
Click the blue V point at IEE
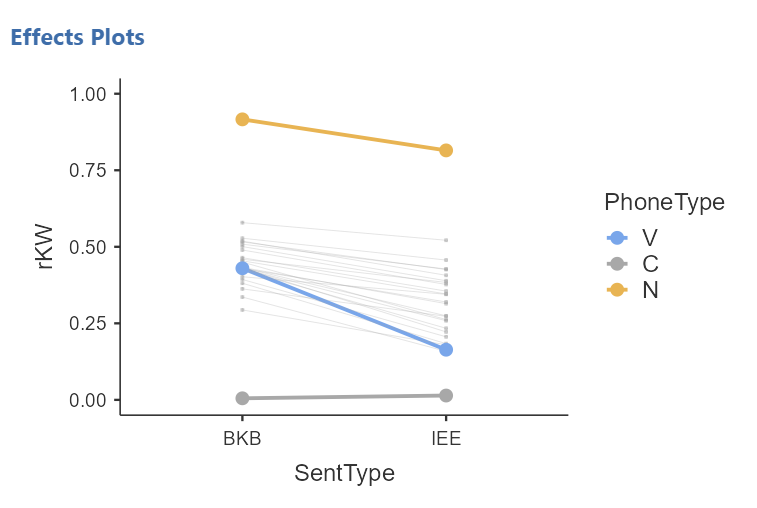point(446,350)
